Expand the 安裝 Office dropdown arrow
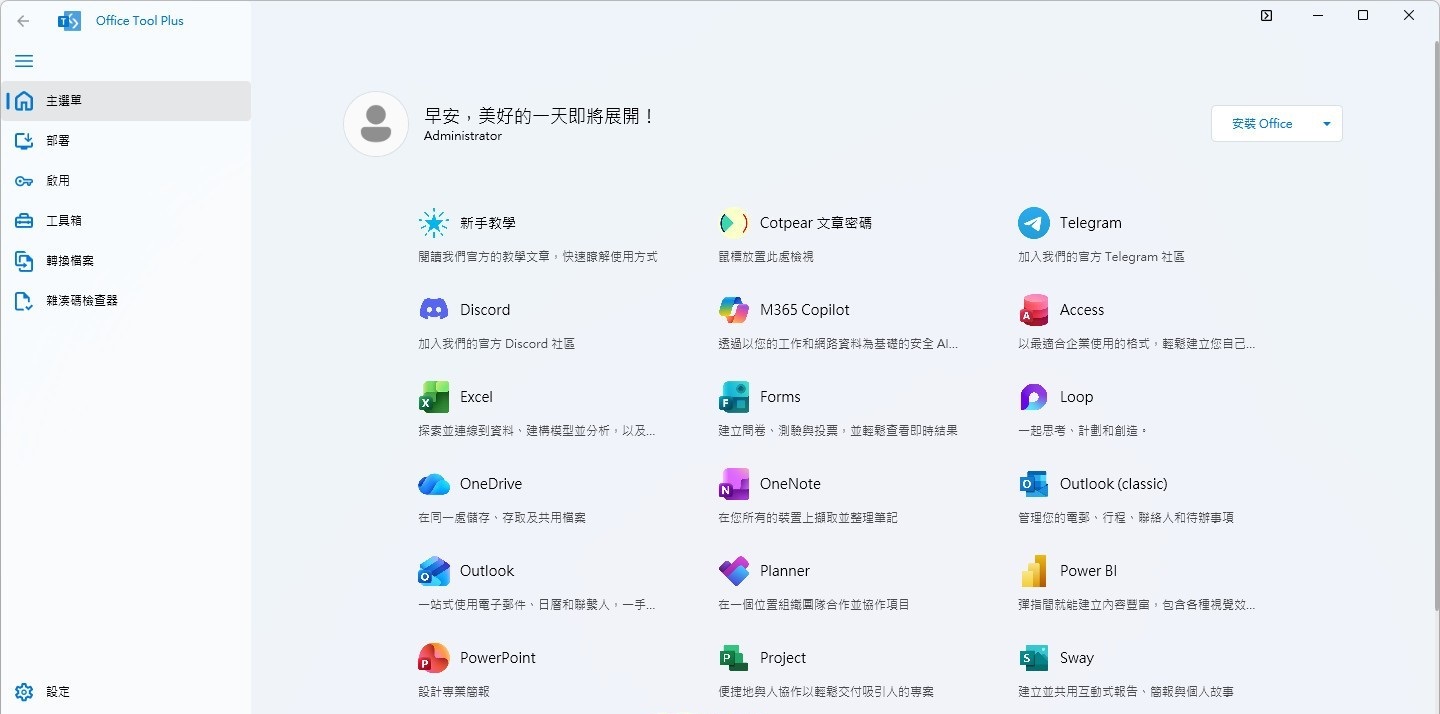 (1327, 124)
